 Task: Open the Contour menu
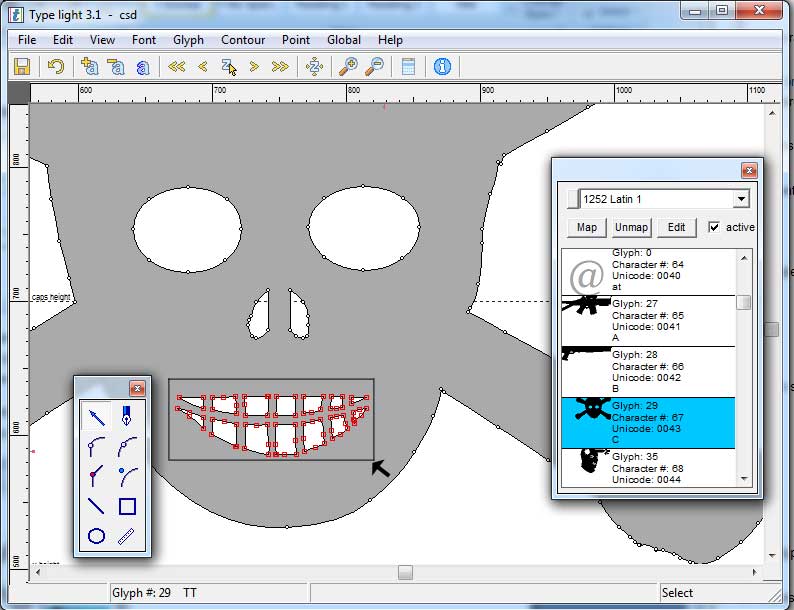(x=243, y=40)
